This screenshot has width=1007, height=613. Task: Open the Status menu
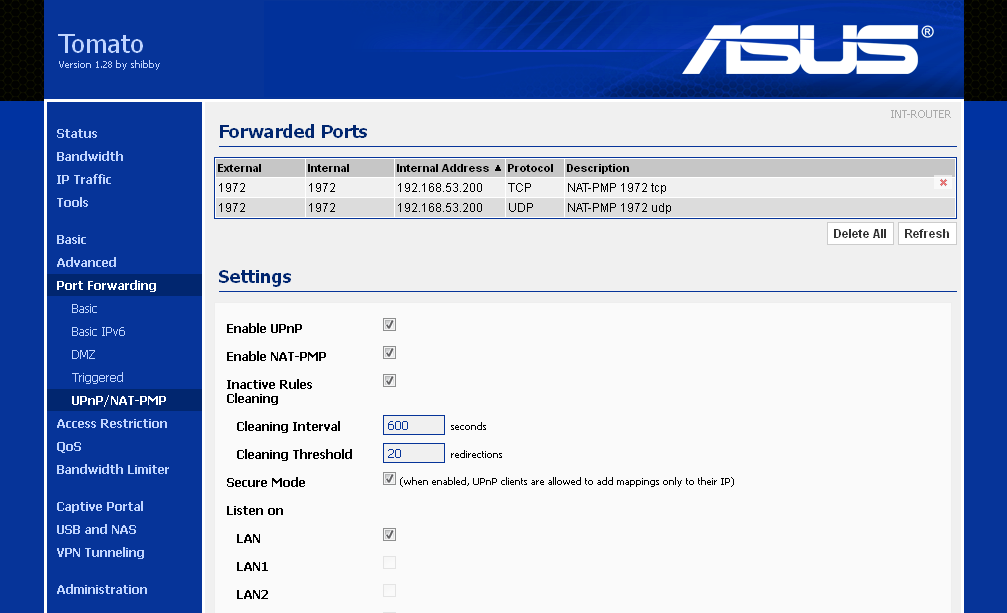coord(76,134)
